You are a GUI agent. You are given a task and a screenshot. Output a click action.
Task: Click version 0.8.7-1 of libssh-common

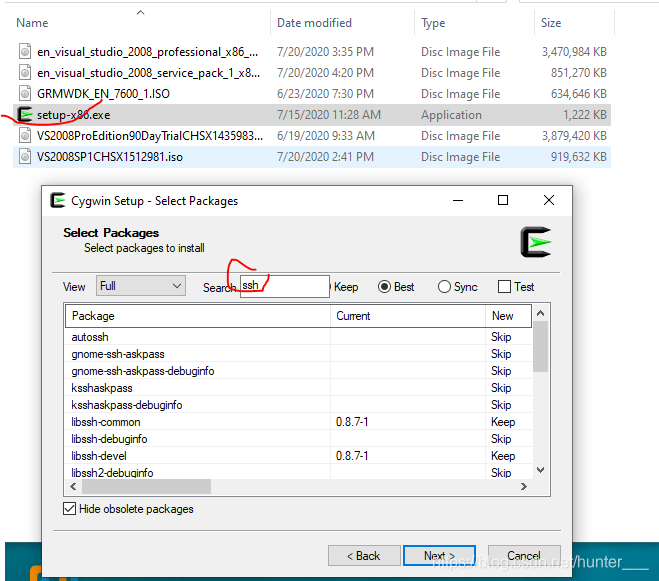tap(352, 422)
